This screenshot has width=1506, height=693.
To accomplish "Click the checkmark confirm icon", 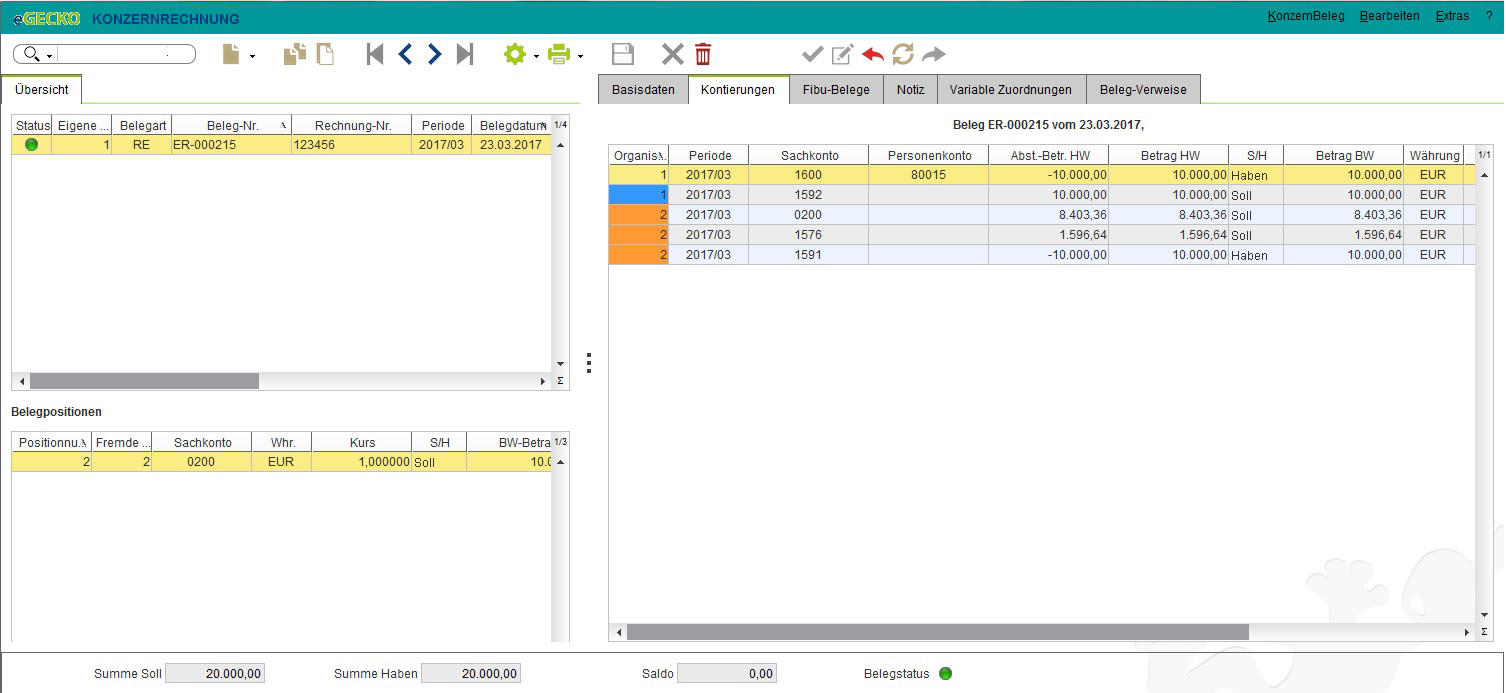I will pos(813,54).
